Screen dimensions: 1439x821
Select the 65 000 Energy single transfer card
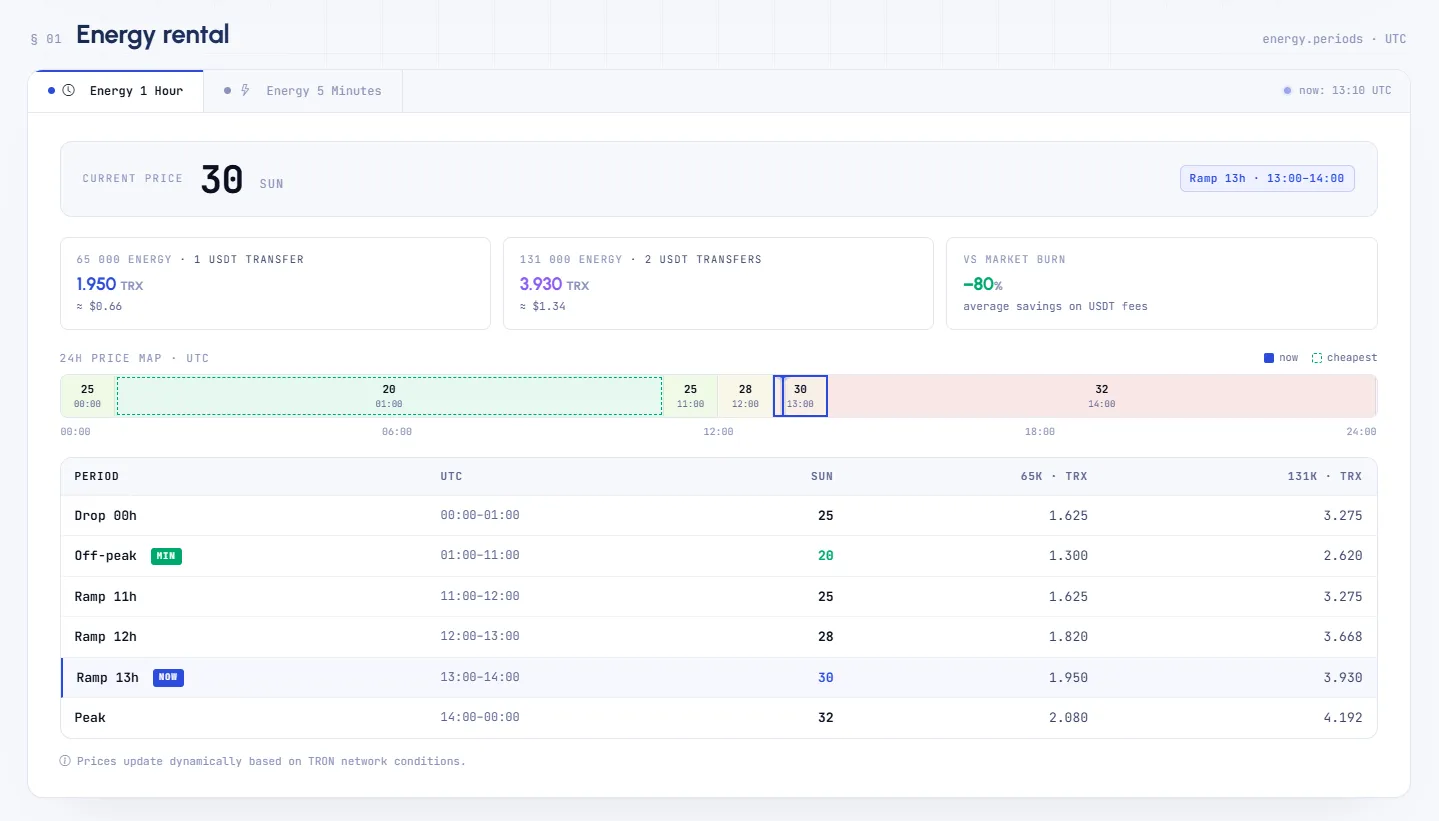(275, 283)
